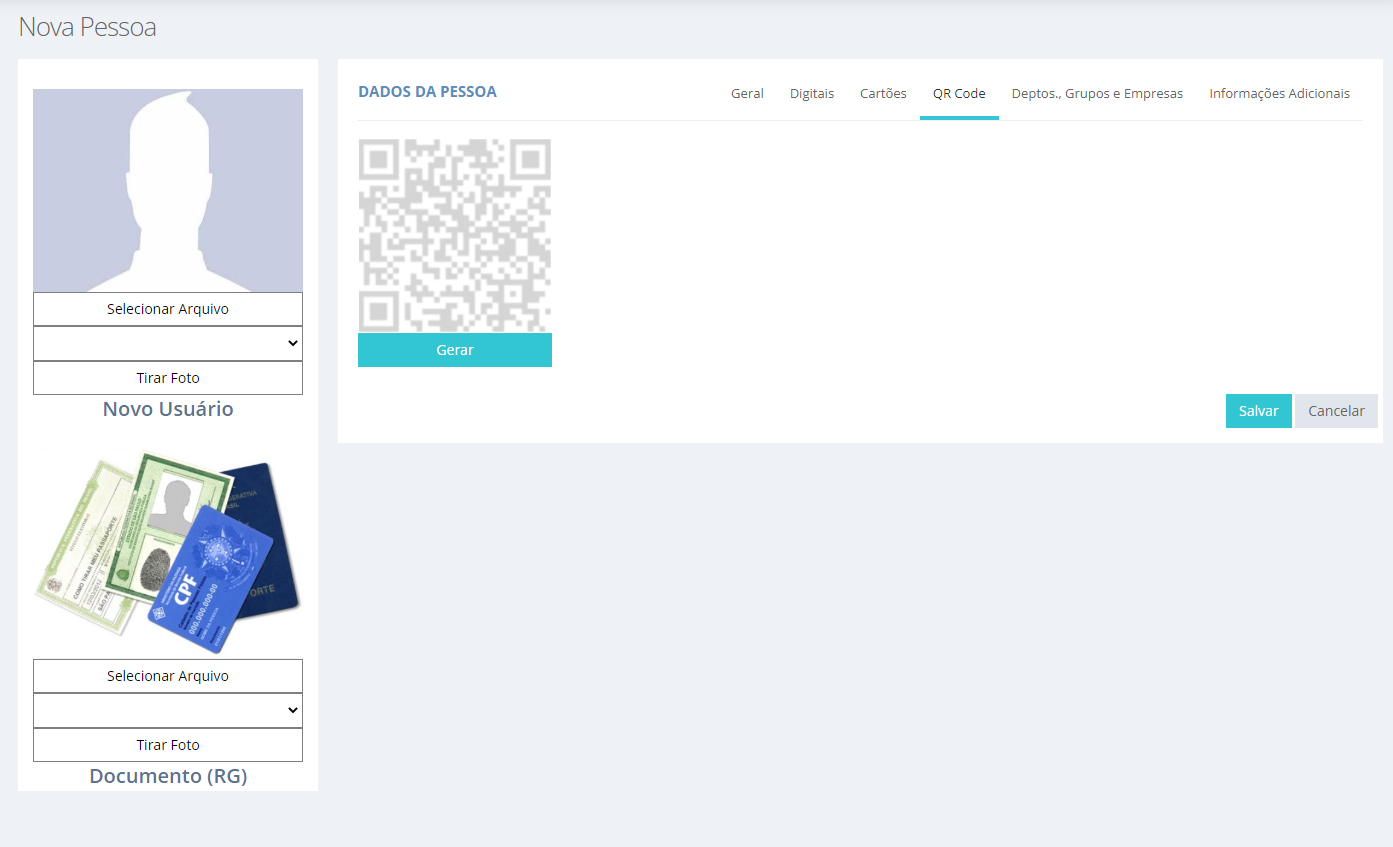Viewport: 1393px width, 847px height.
Task: Take photo for Novo Usuário
Action: (168, 378)
